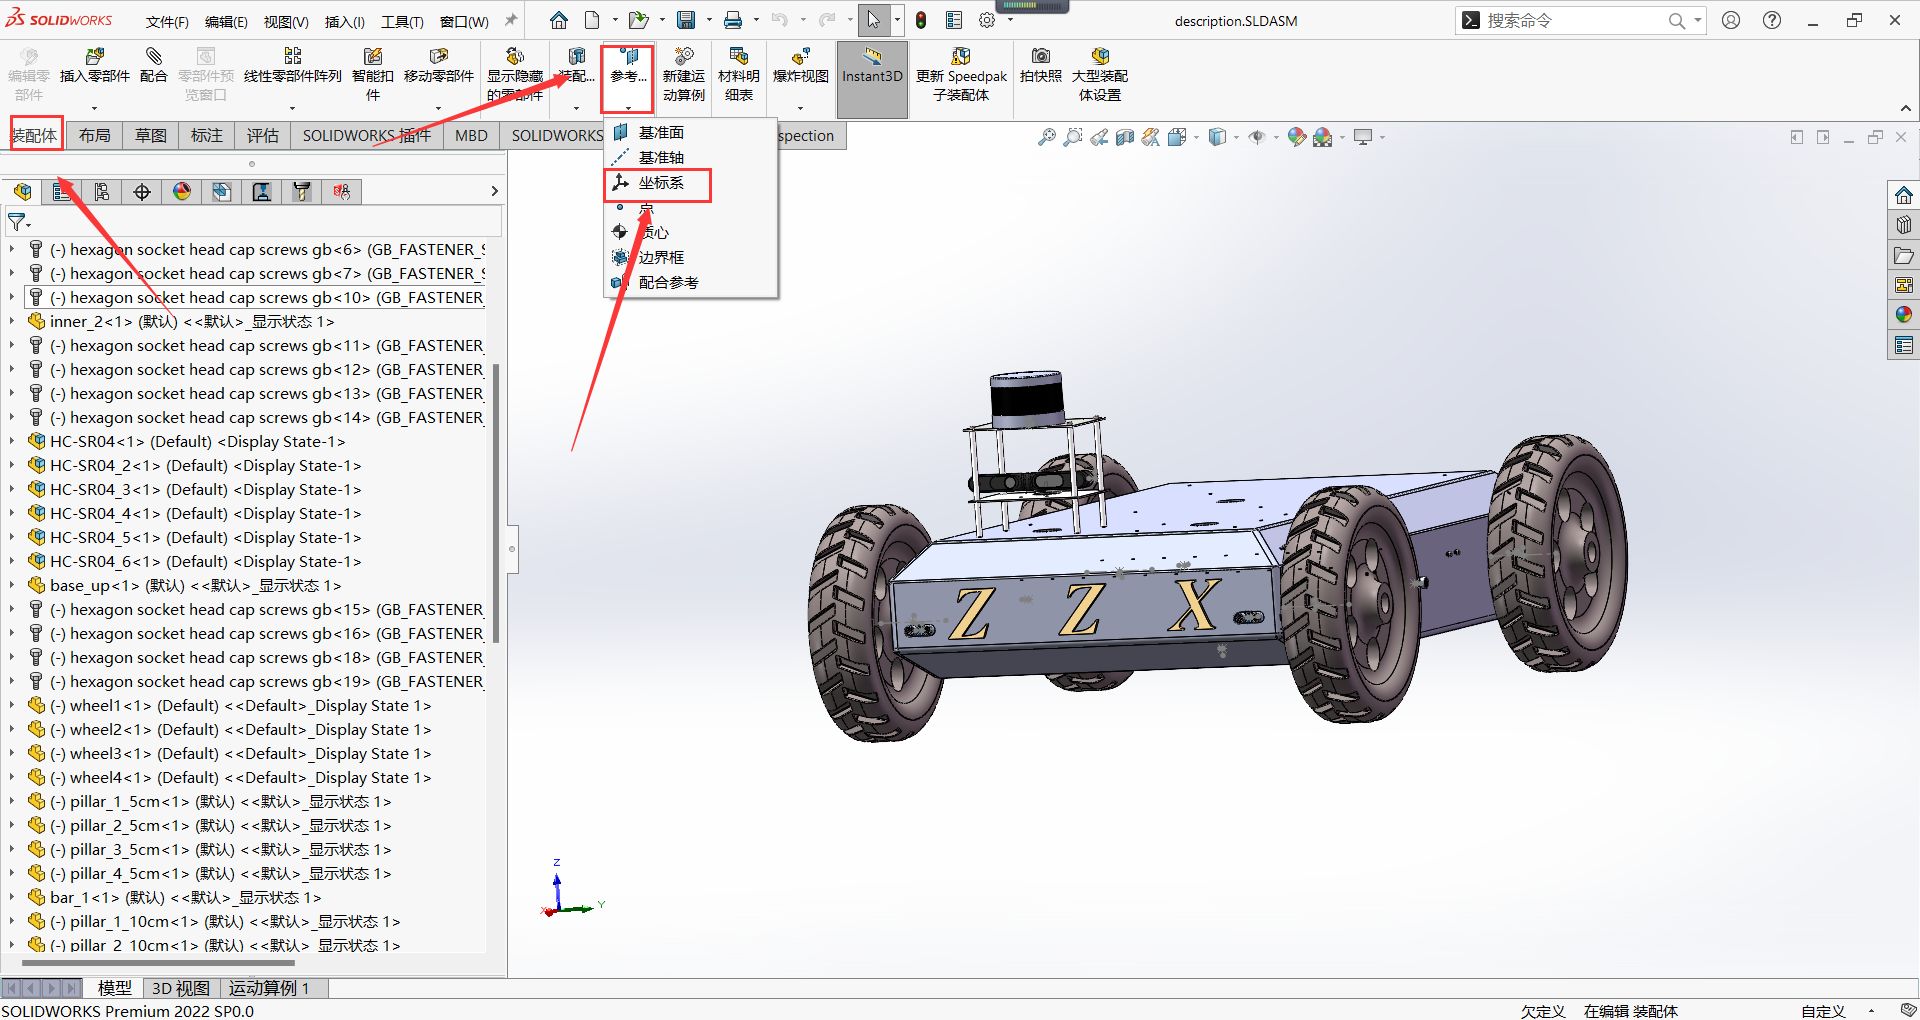Switch to the DisplayManager panel icon
The width and height of the screenshot is (1920, 1020).
[x=181, y=191]
